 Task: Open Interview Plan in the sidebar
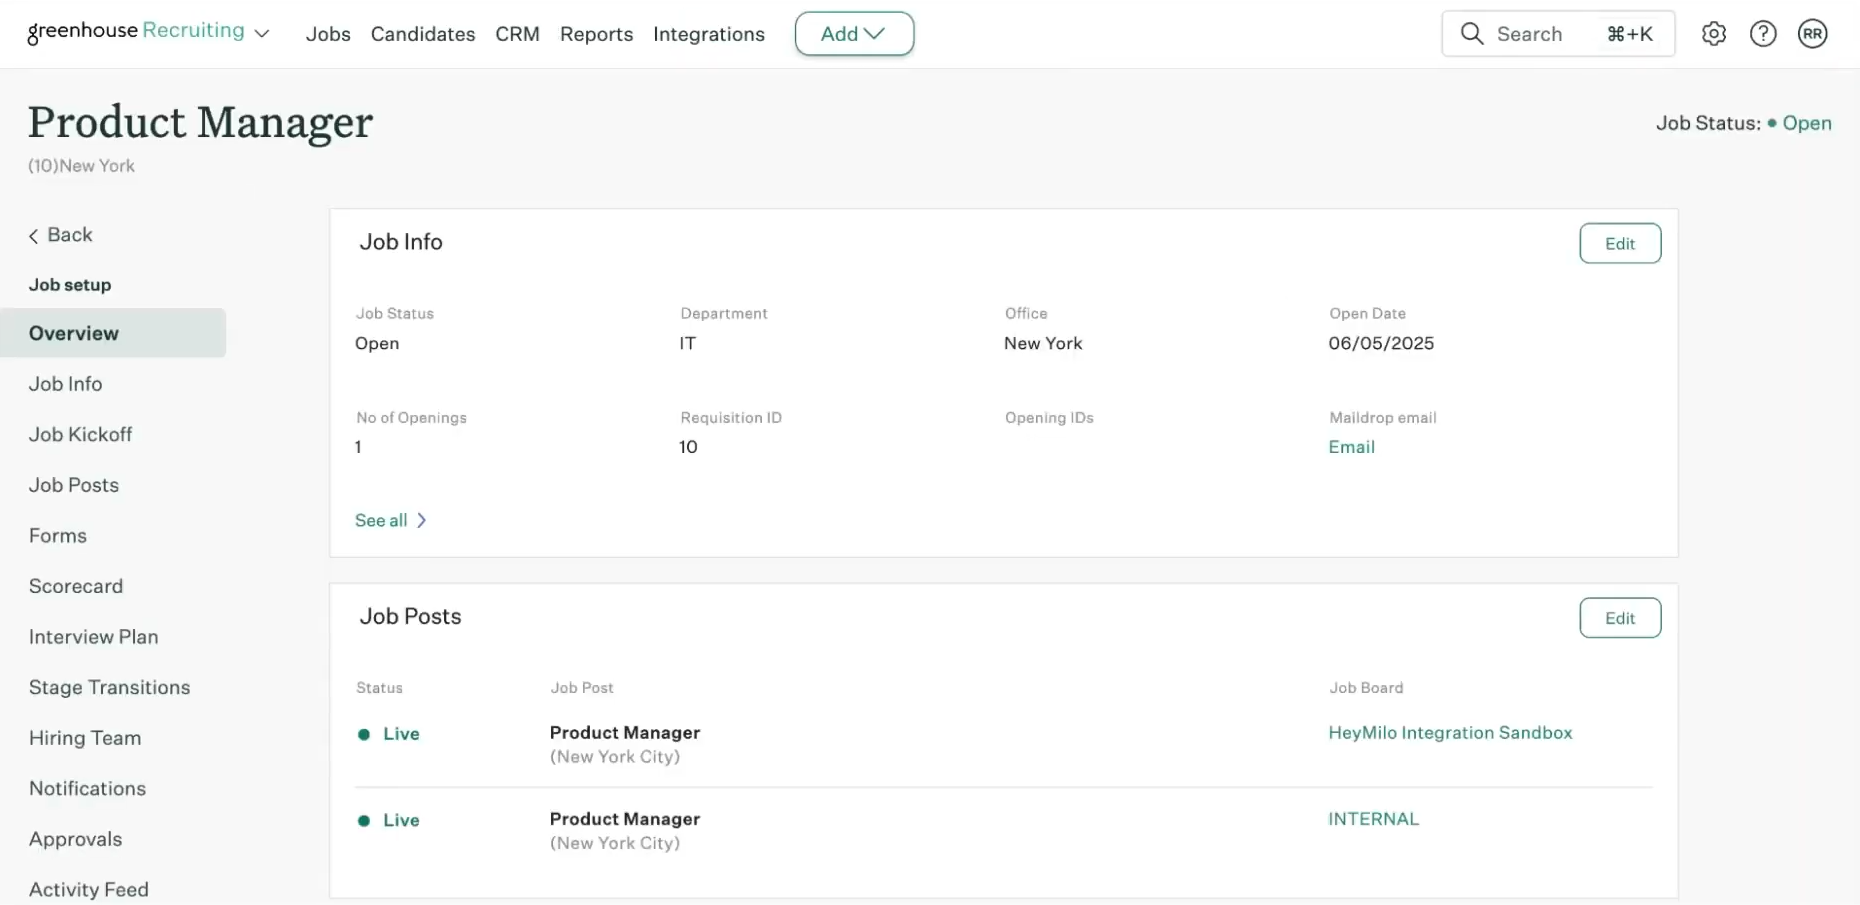93,637
